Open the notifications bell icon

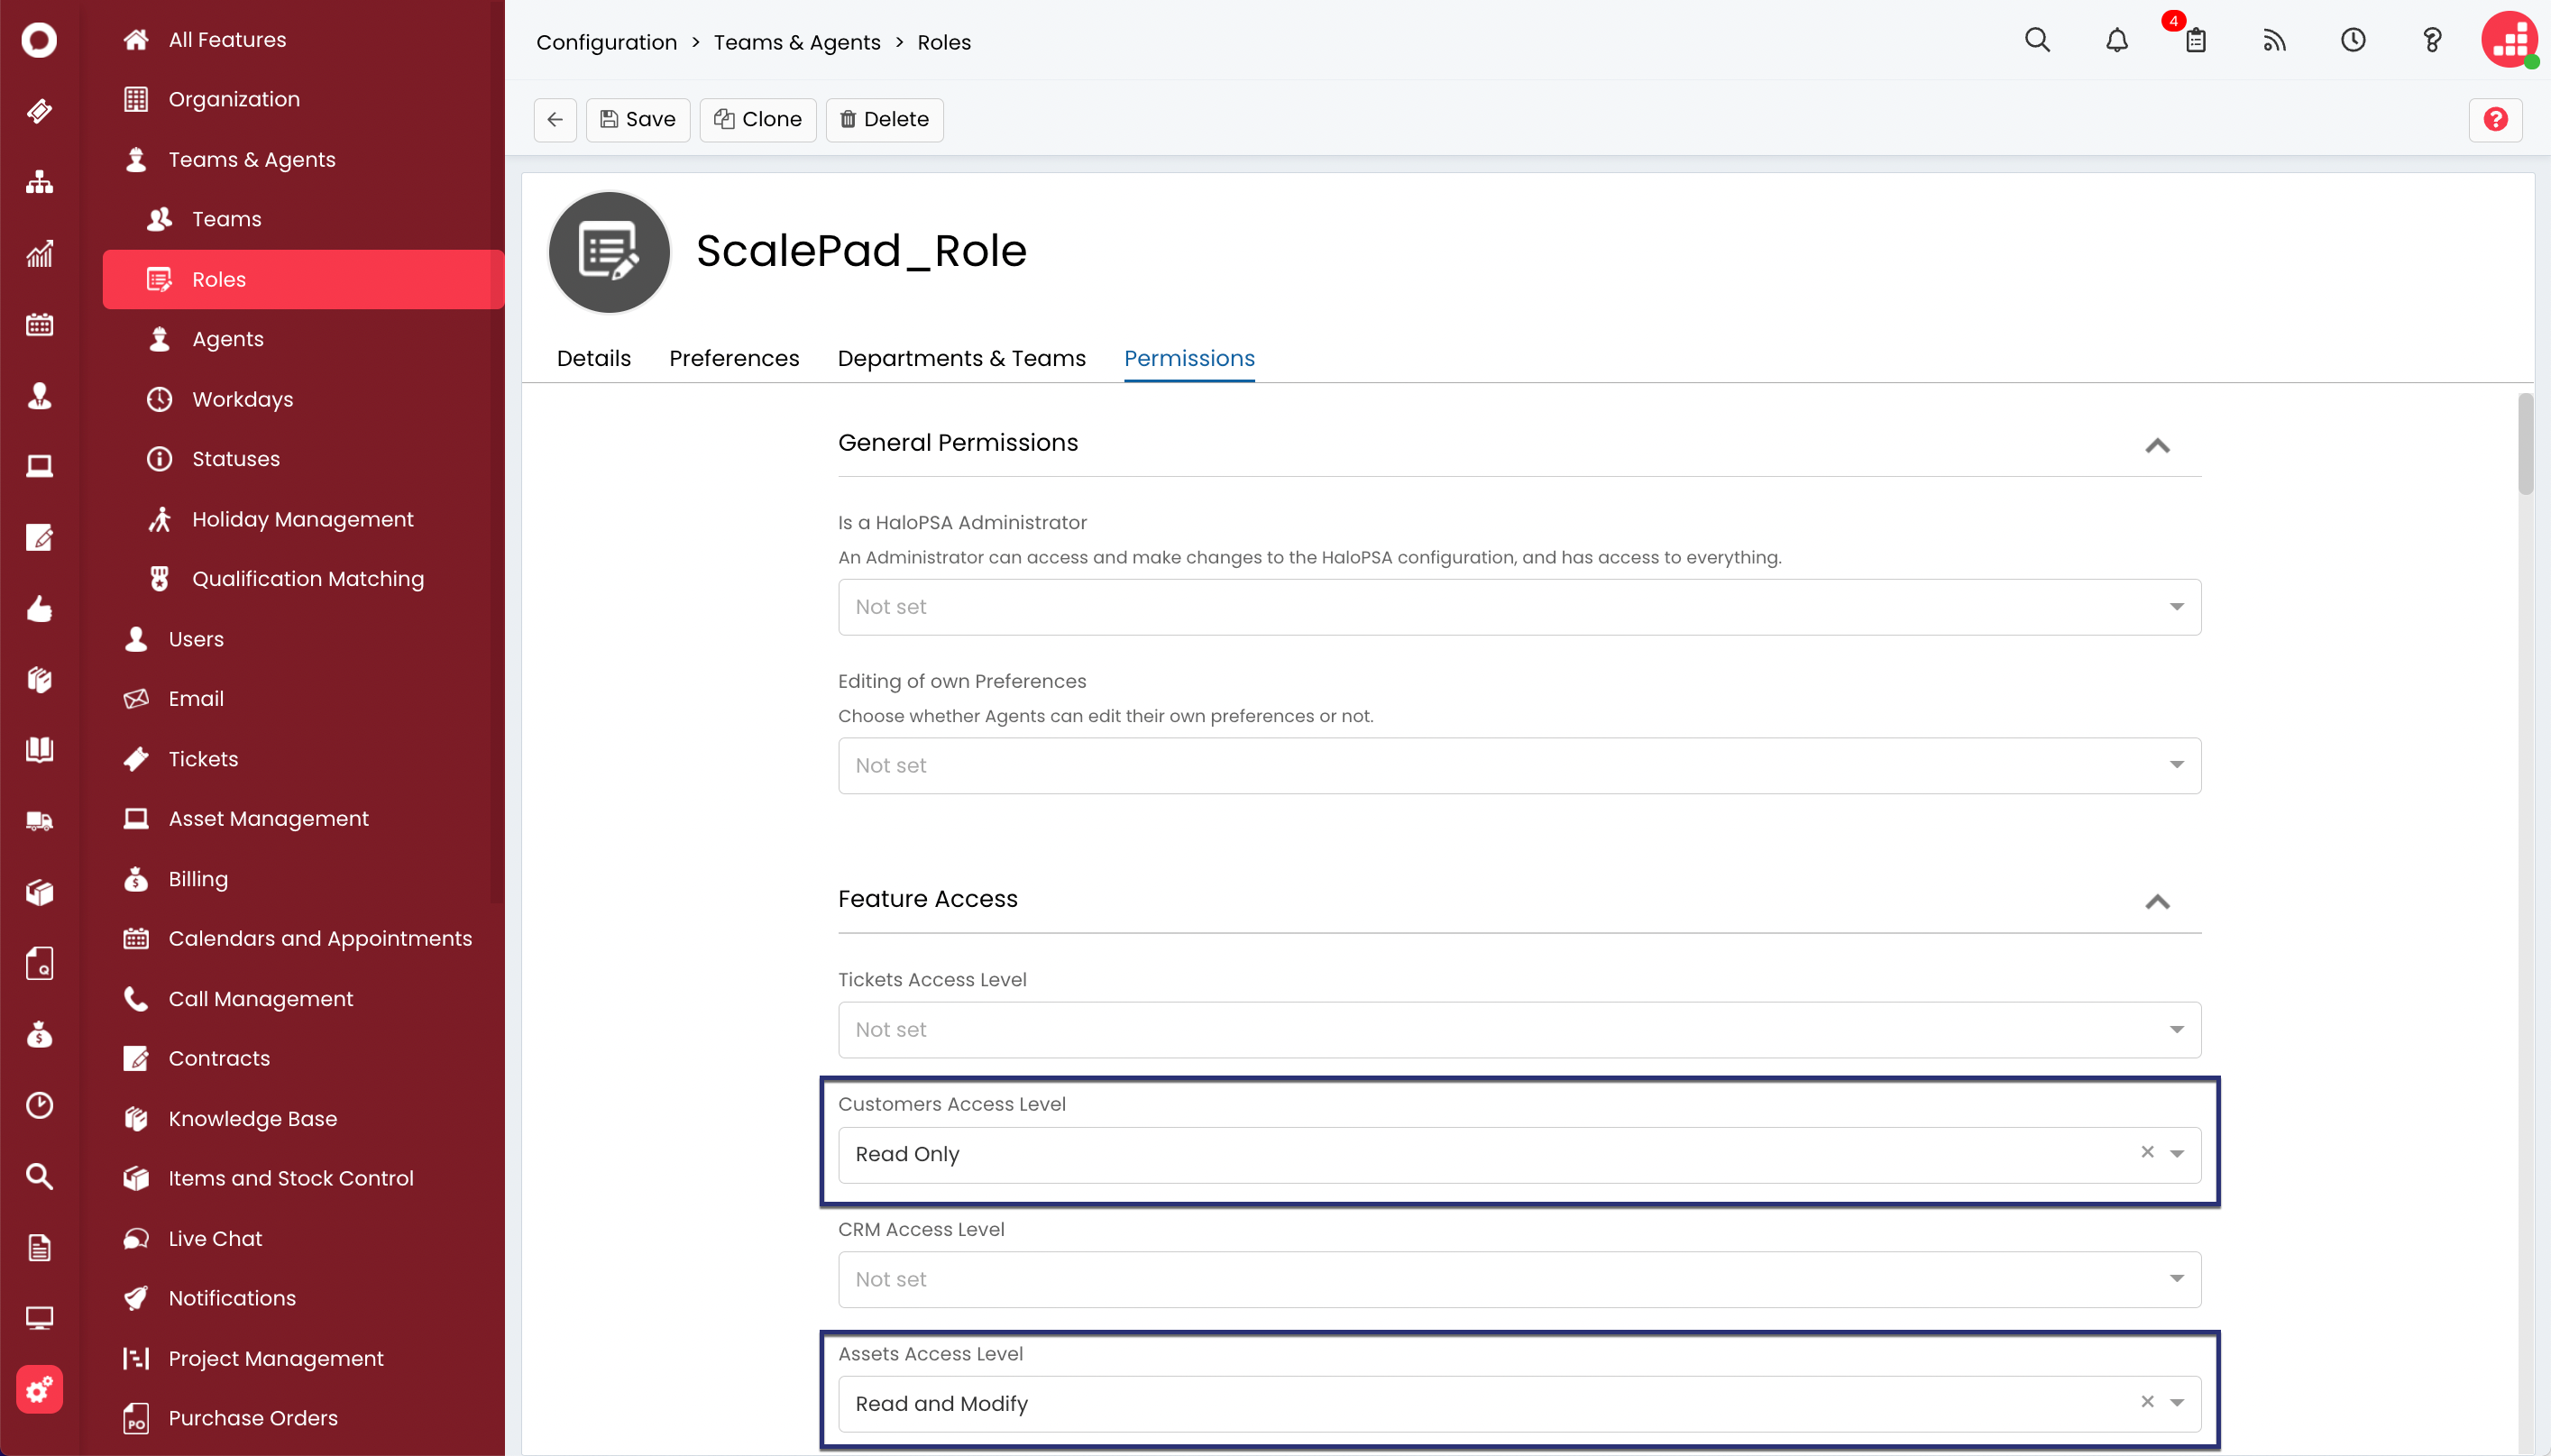pos(2116,40)
